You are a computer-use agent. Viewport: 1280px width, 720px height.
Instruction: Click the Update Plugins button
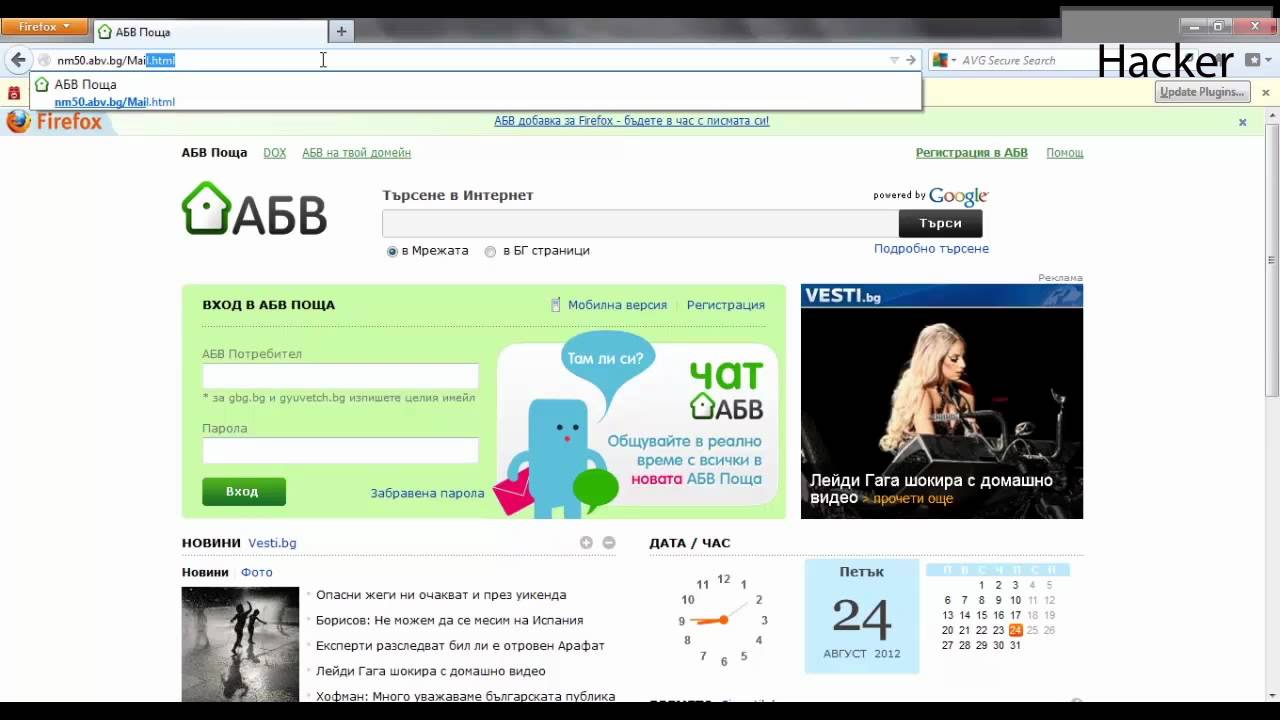1201,92
